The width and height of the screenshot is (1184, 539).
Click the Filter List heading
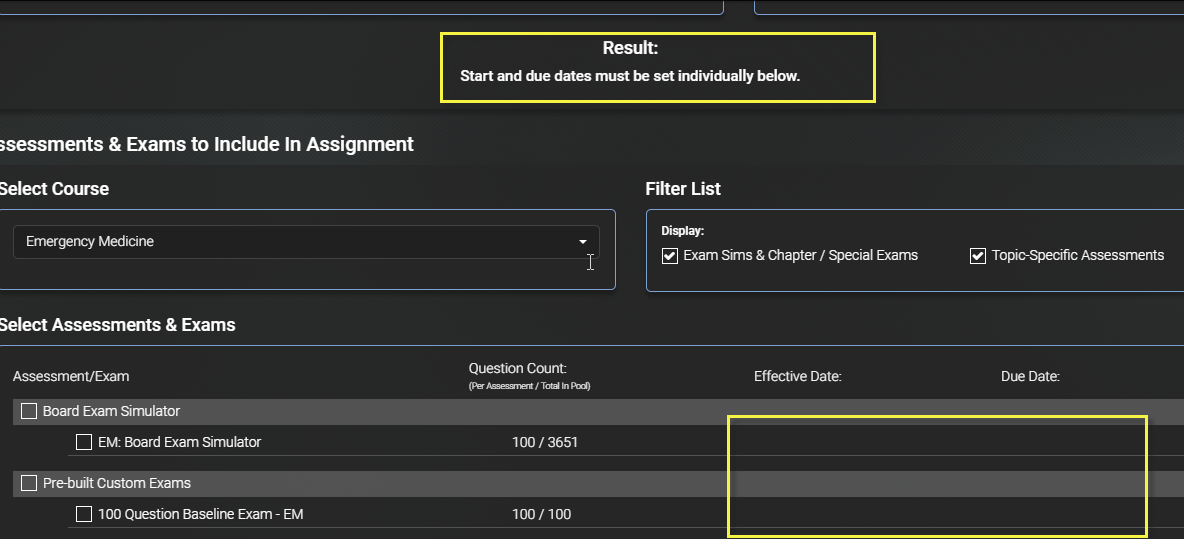[683, 189]
